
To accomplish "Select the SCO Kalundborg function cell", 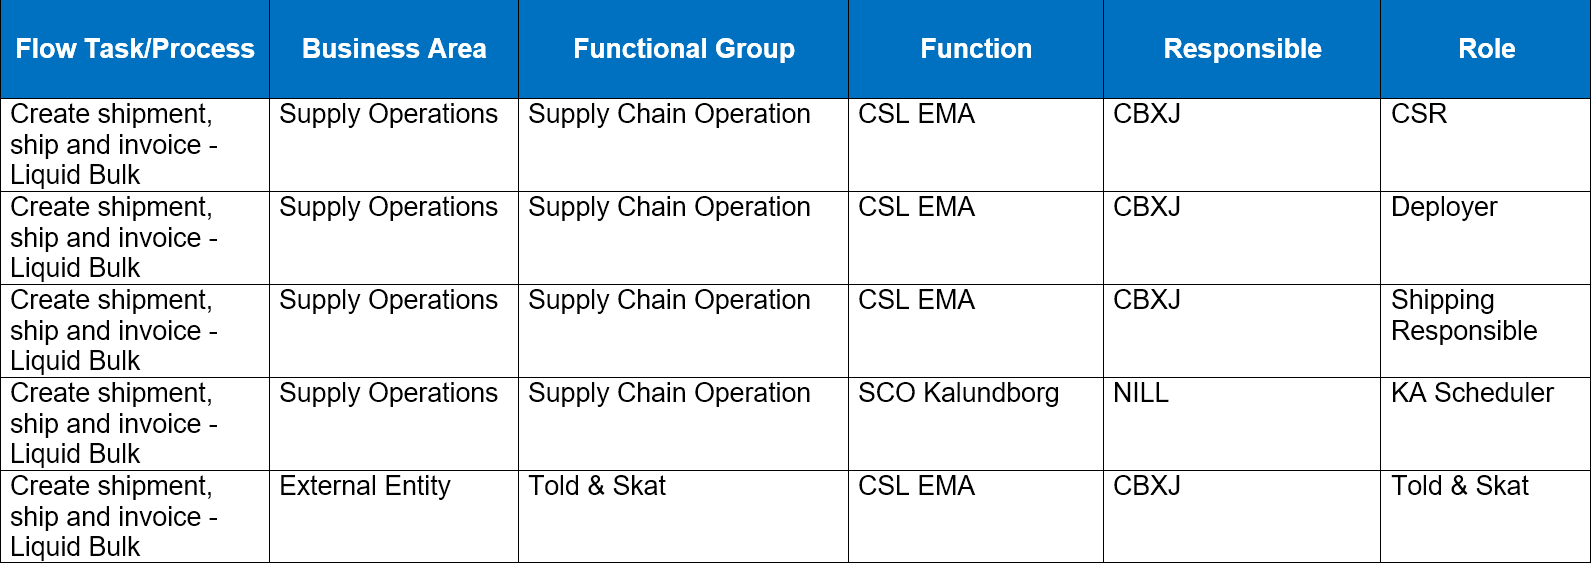I will [976, 424].
